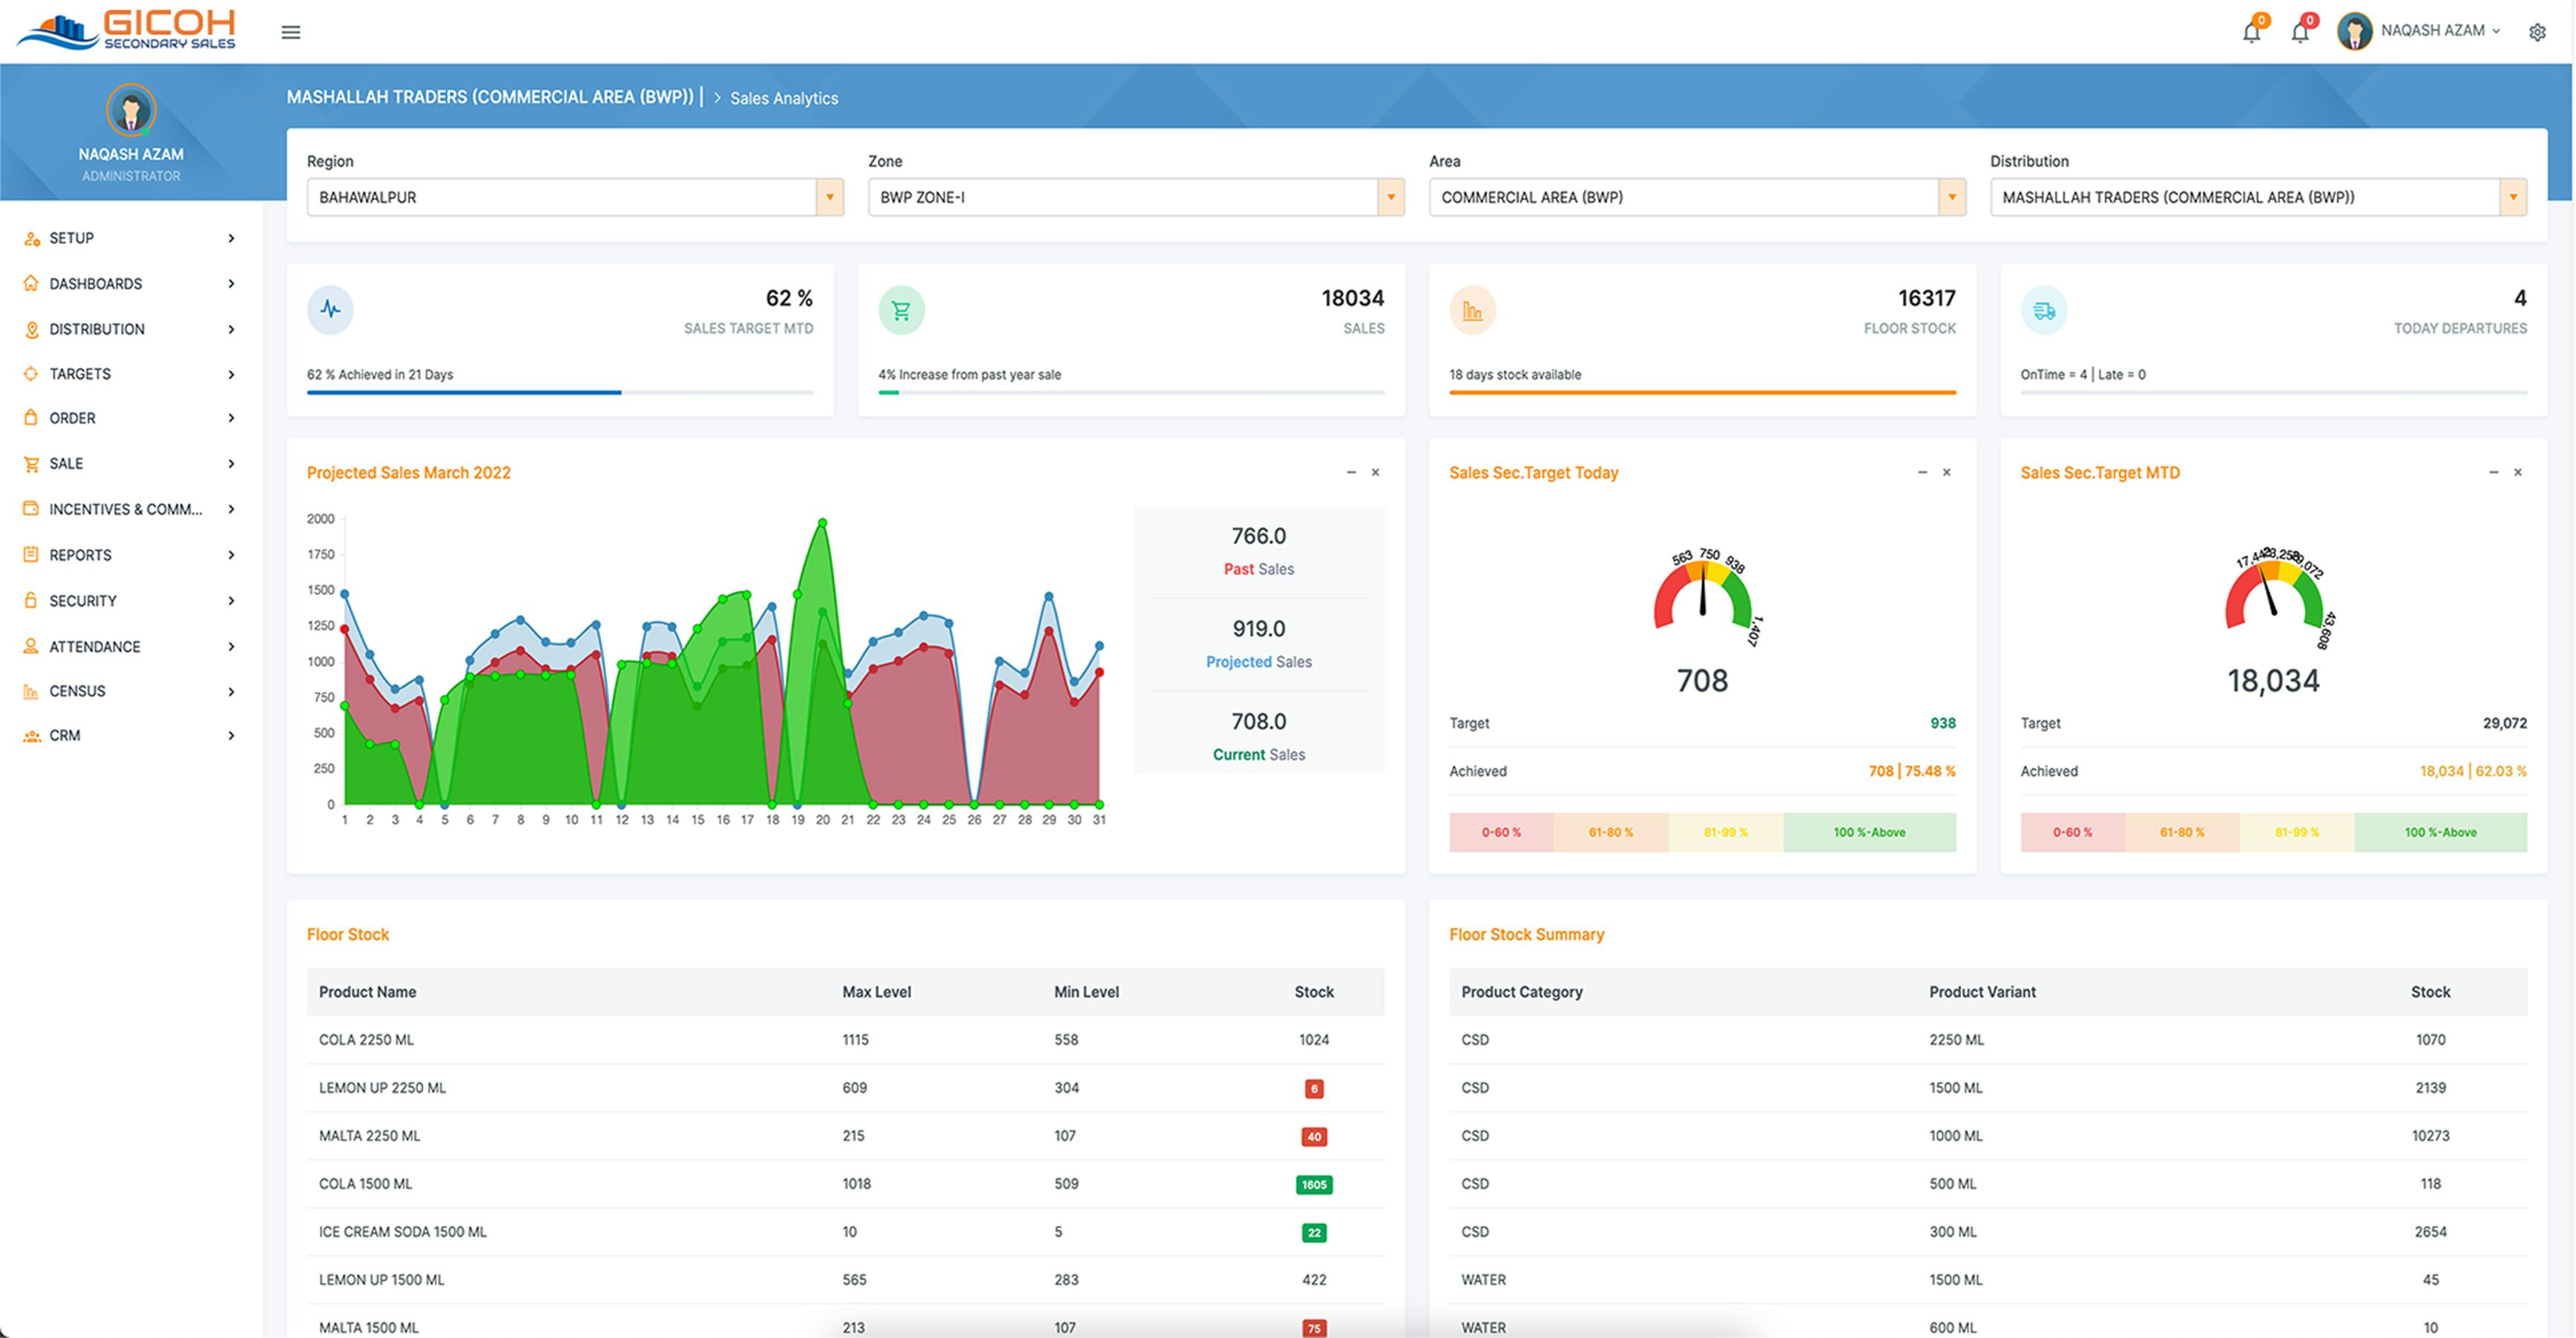This screenshot has width=2576, height=1338.
Task: Click the Census chart icon
Action: point(30,691)
